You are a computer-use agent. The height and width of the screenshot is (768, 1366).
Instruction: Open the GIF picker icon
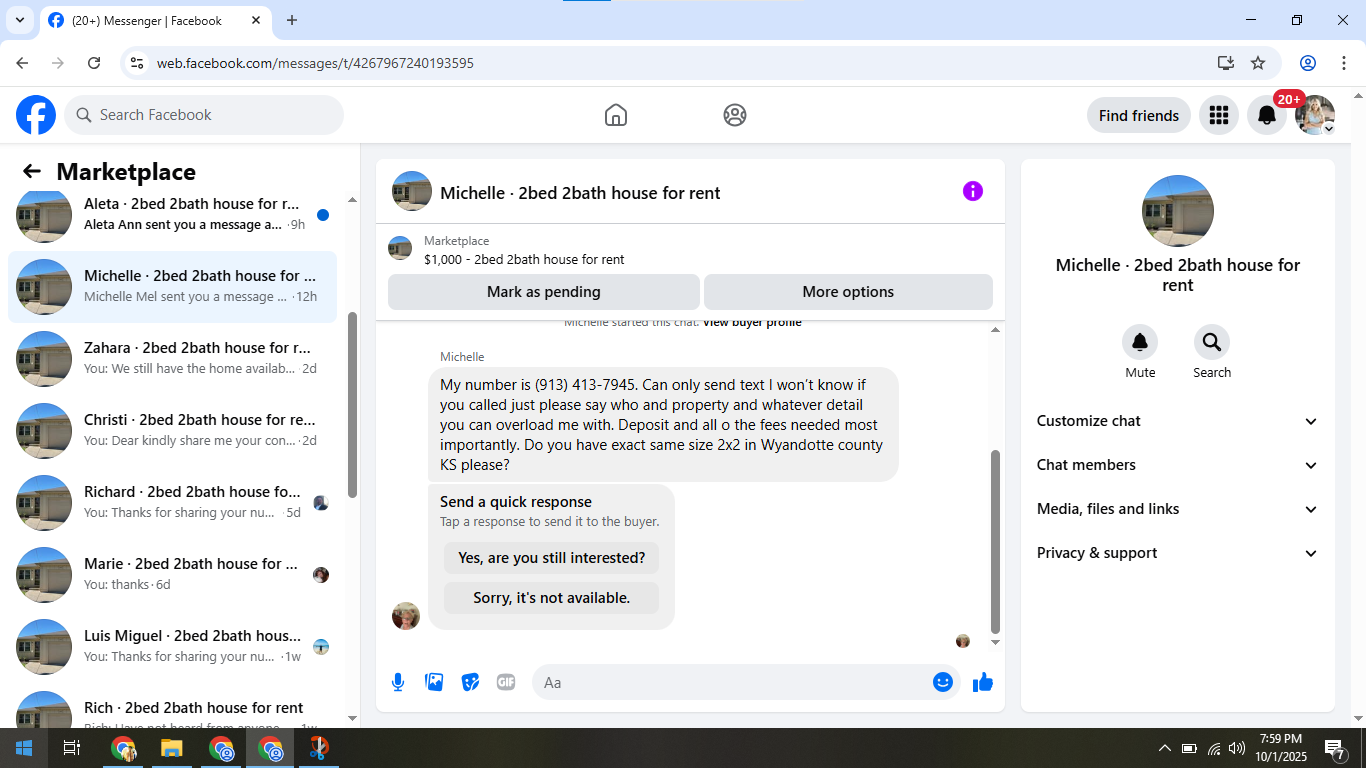tap(506, 682)
